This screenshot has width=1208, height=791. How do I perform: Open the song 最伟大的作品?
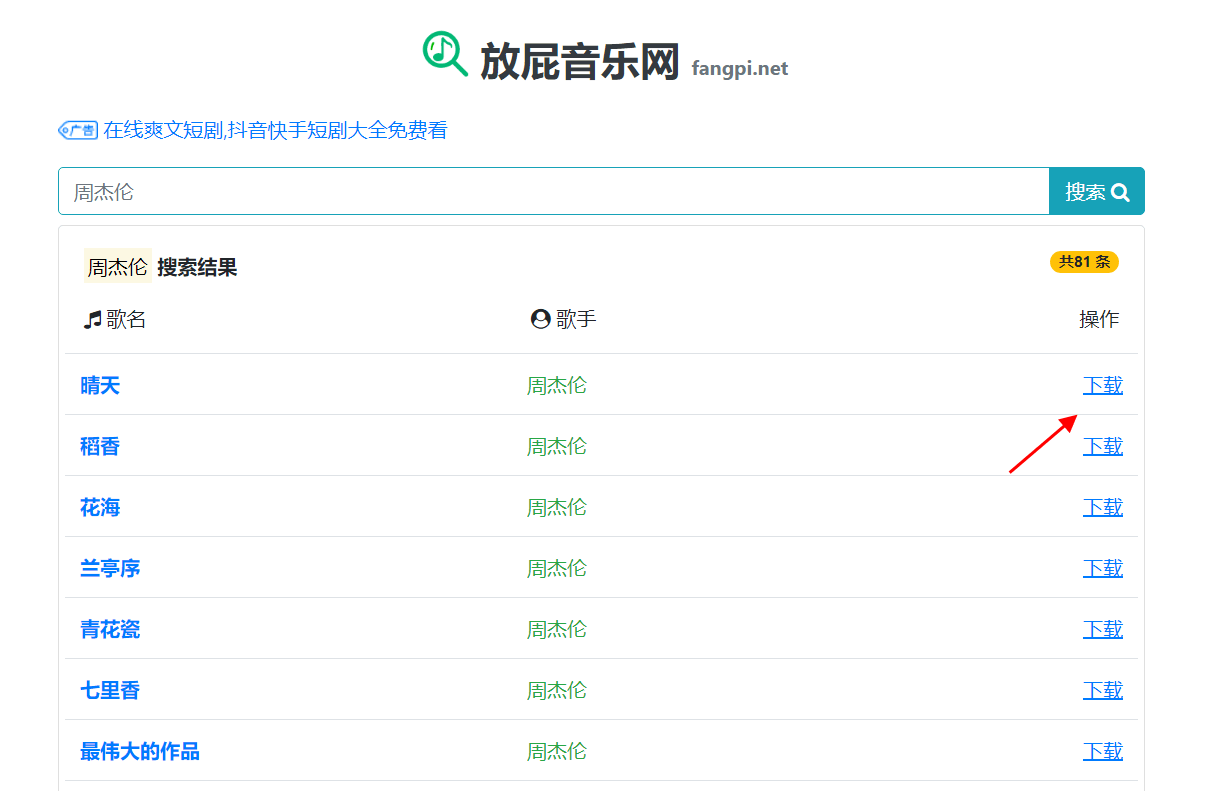click(x=139, y=751)
